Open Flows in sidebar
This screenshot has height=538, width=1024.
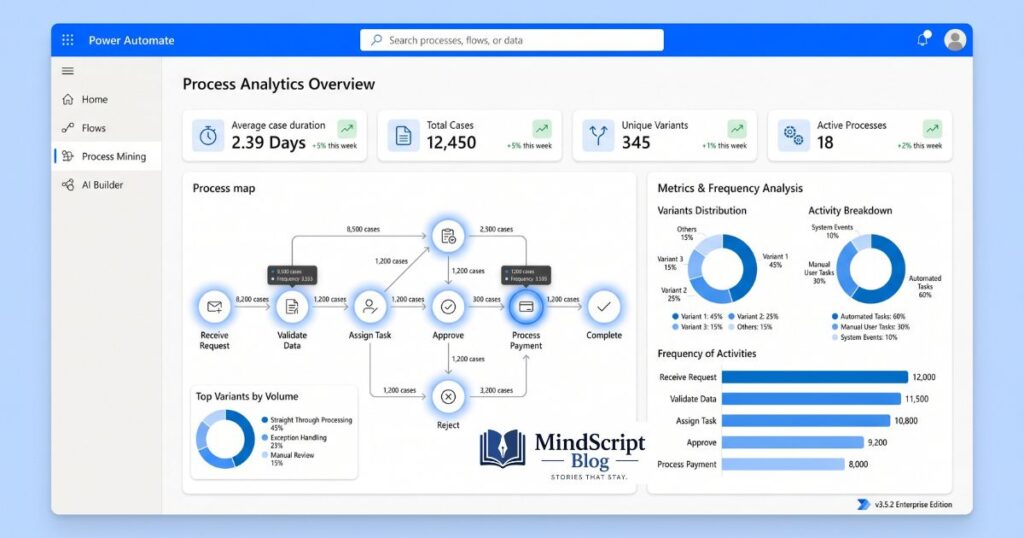[106, 128]
